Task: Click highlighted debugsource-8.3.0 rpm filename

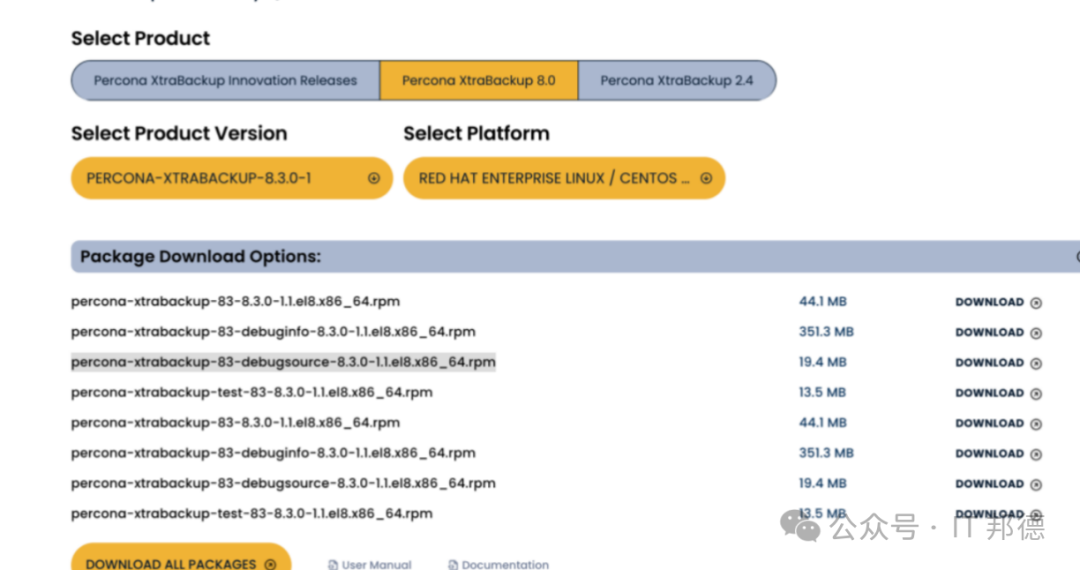Action: click(283, 362)
